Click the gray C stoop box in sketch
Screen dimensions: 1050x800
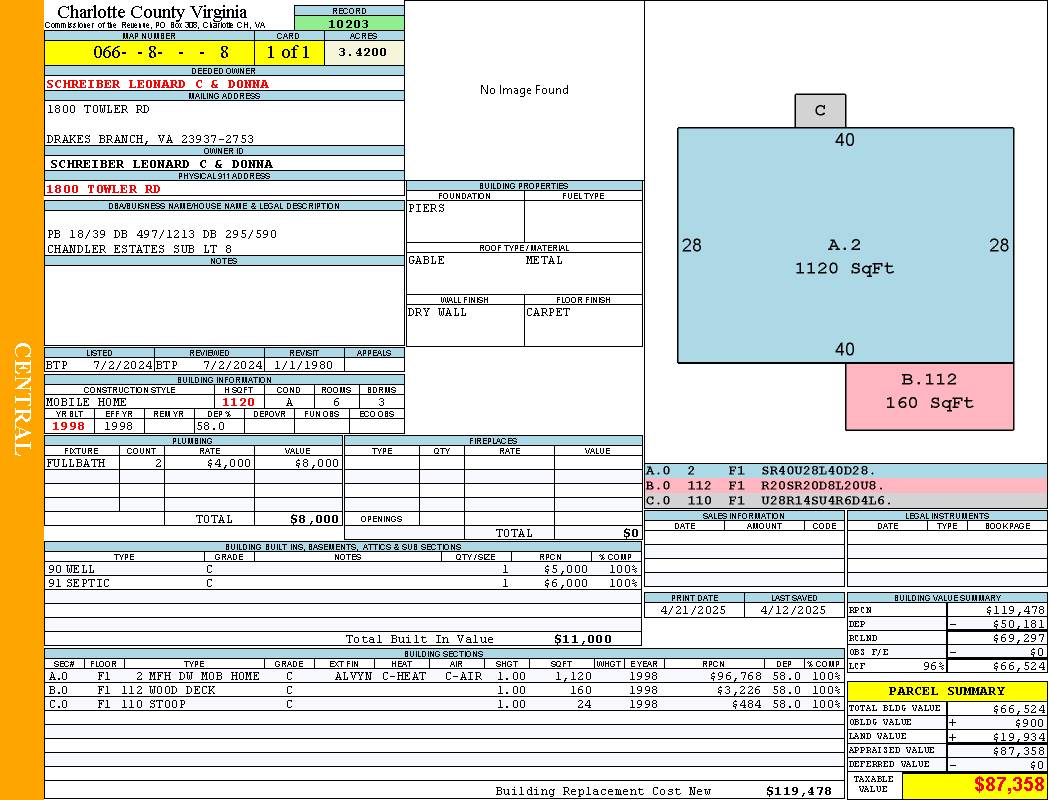pyautogui.click(x=820, y=111)
